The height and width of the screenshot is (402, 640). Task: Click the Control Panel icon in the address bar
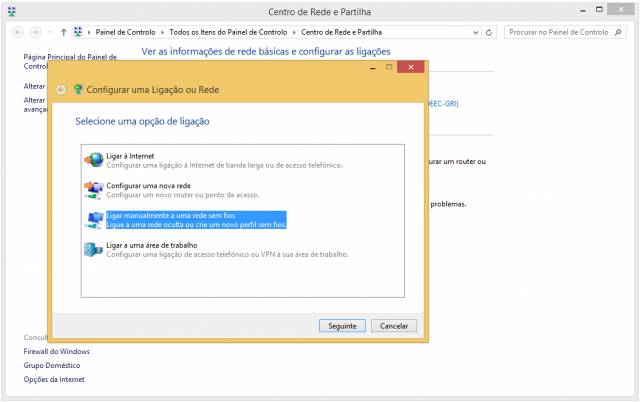[78, 32]
